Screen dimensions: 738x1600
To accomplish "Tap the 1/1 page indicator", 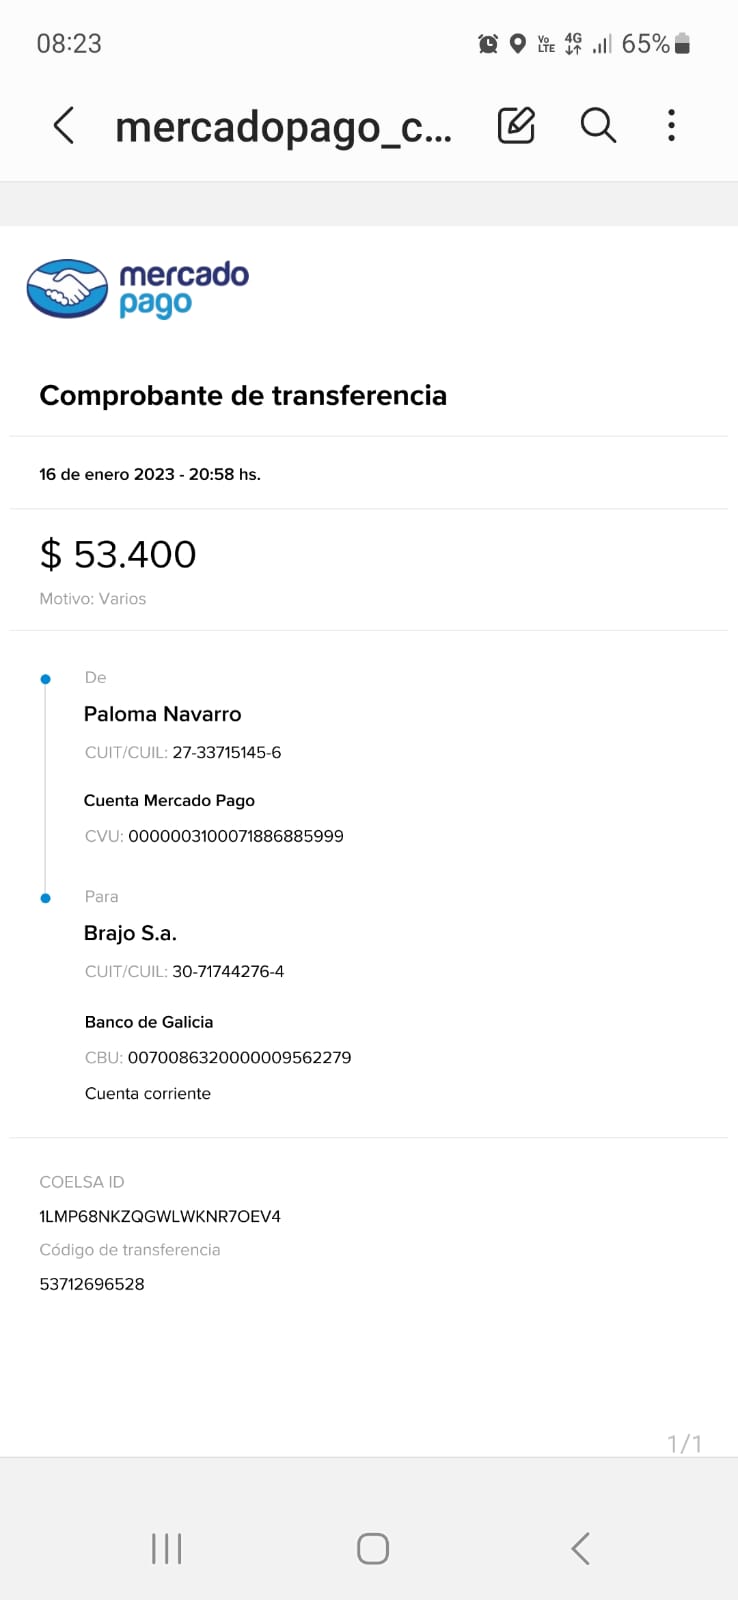I will (x=684, y=1443).
